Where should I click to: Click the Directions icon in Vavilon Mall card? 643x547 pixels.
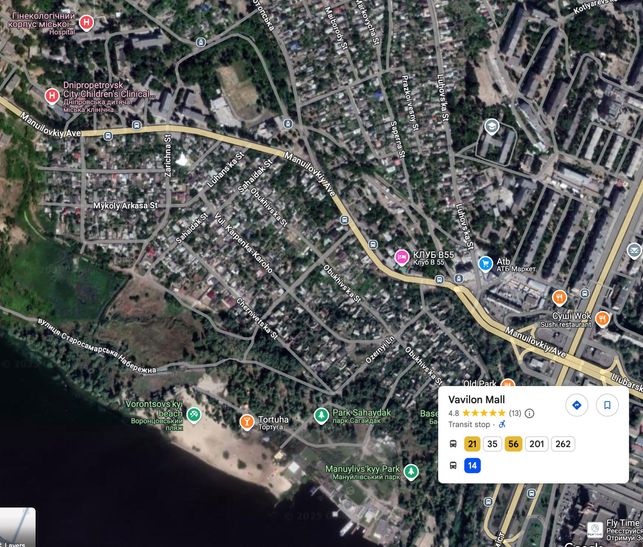point(577,405)
